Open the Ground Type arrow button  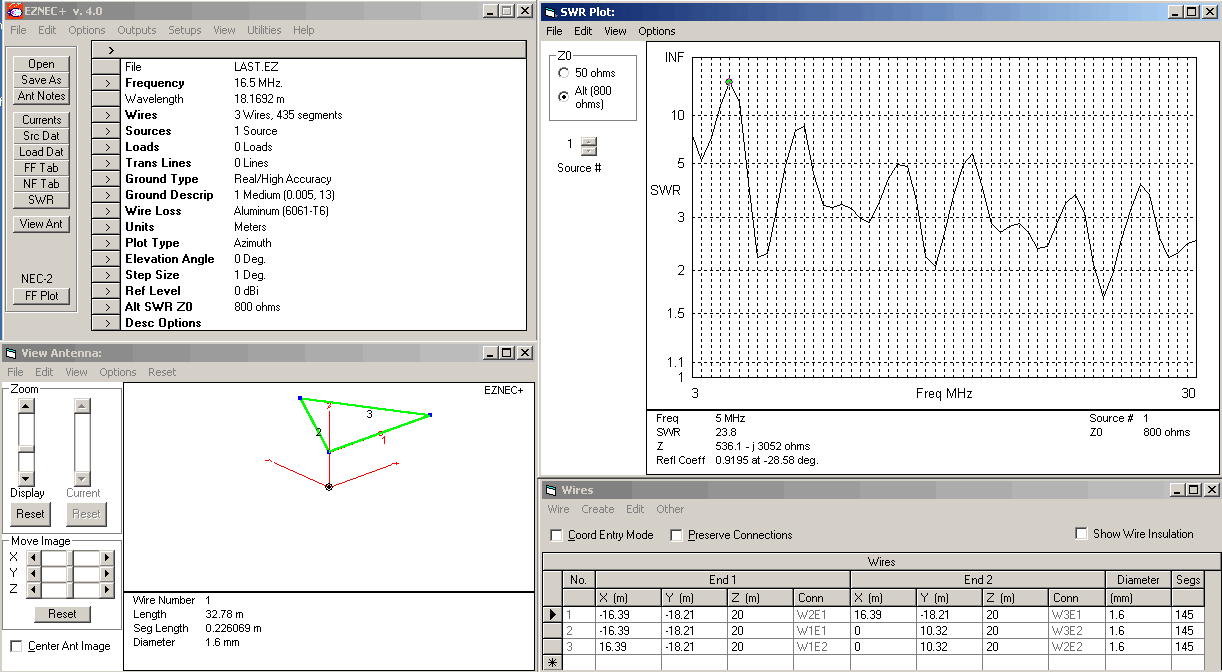click(x=106, y=179)
